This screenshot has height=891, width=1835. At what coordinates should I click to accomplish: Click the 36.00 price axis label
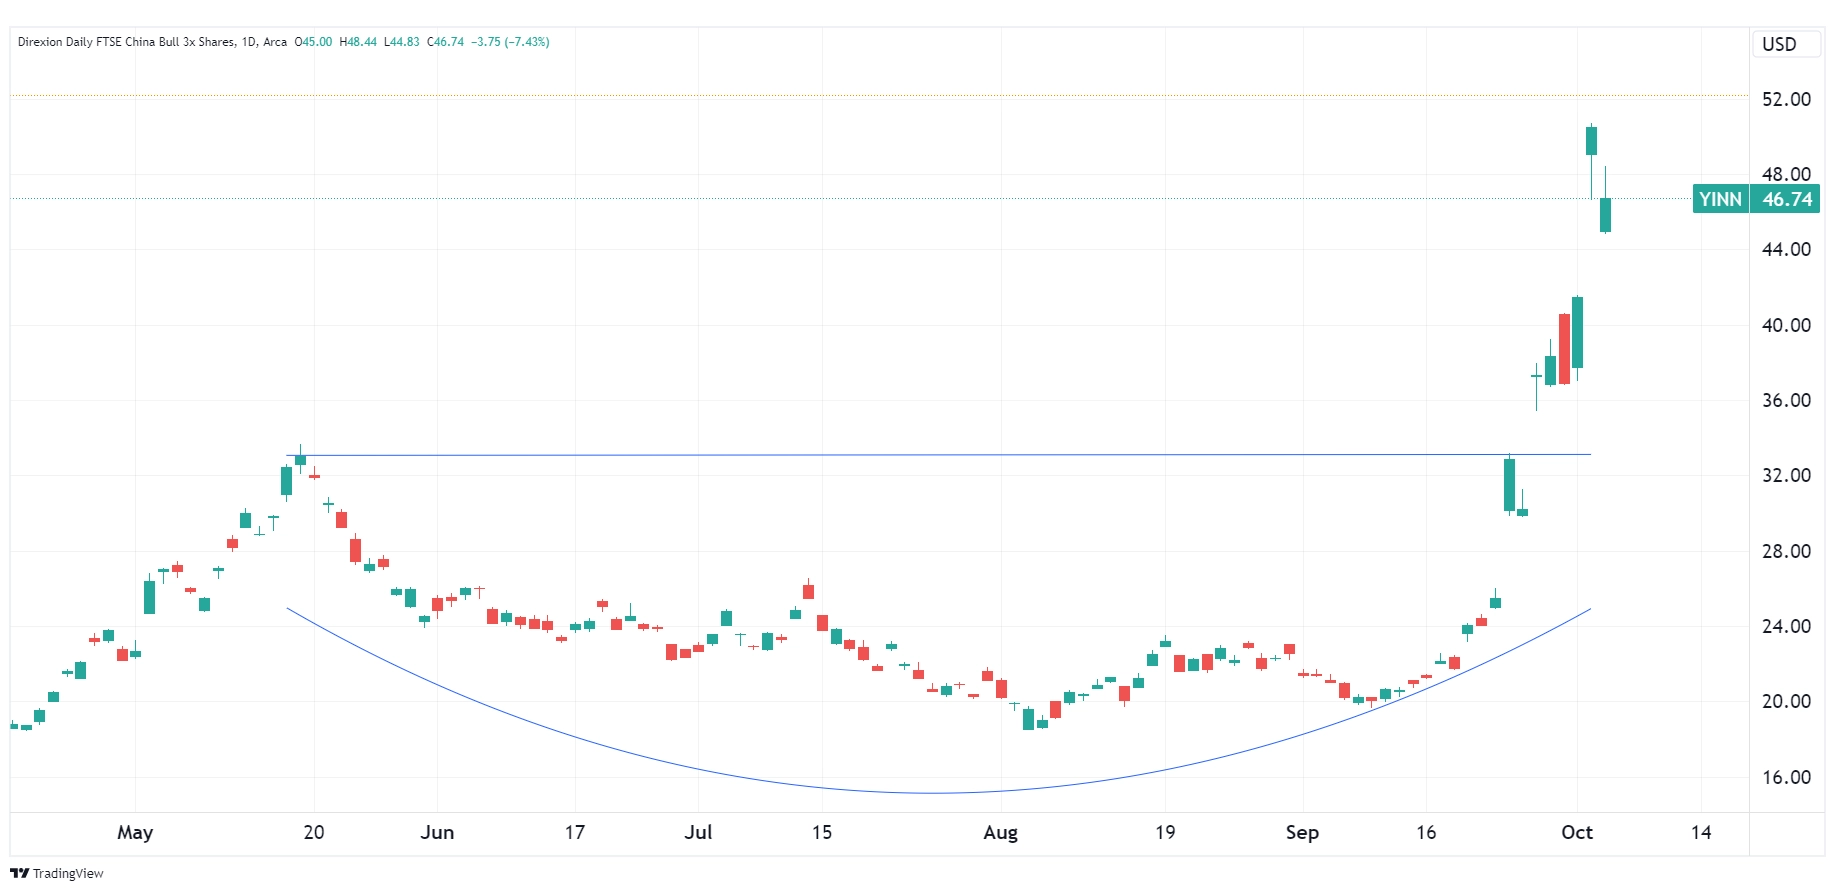point(1786,400)
